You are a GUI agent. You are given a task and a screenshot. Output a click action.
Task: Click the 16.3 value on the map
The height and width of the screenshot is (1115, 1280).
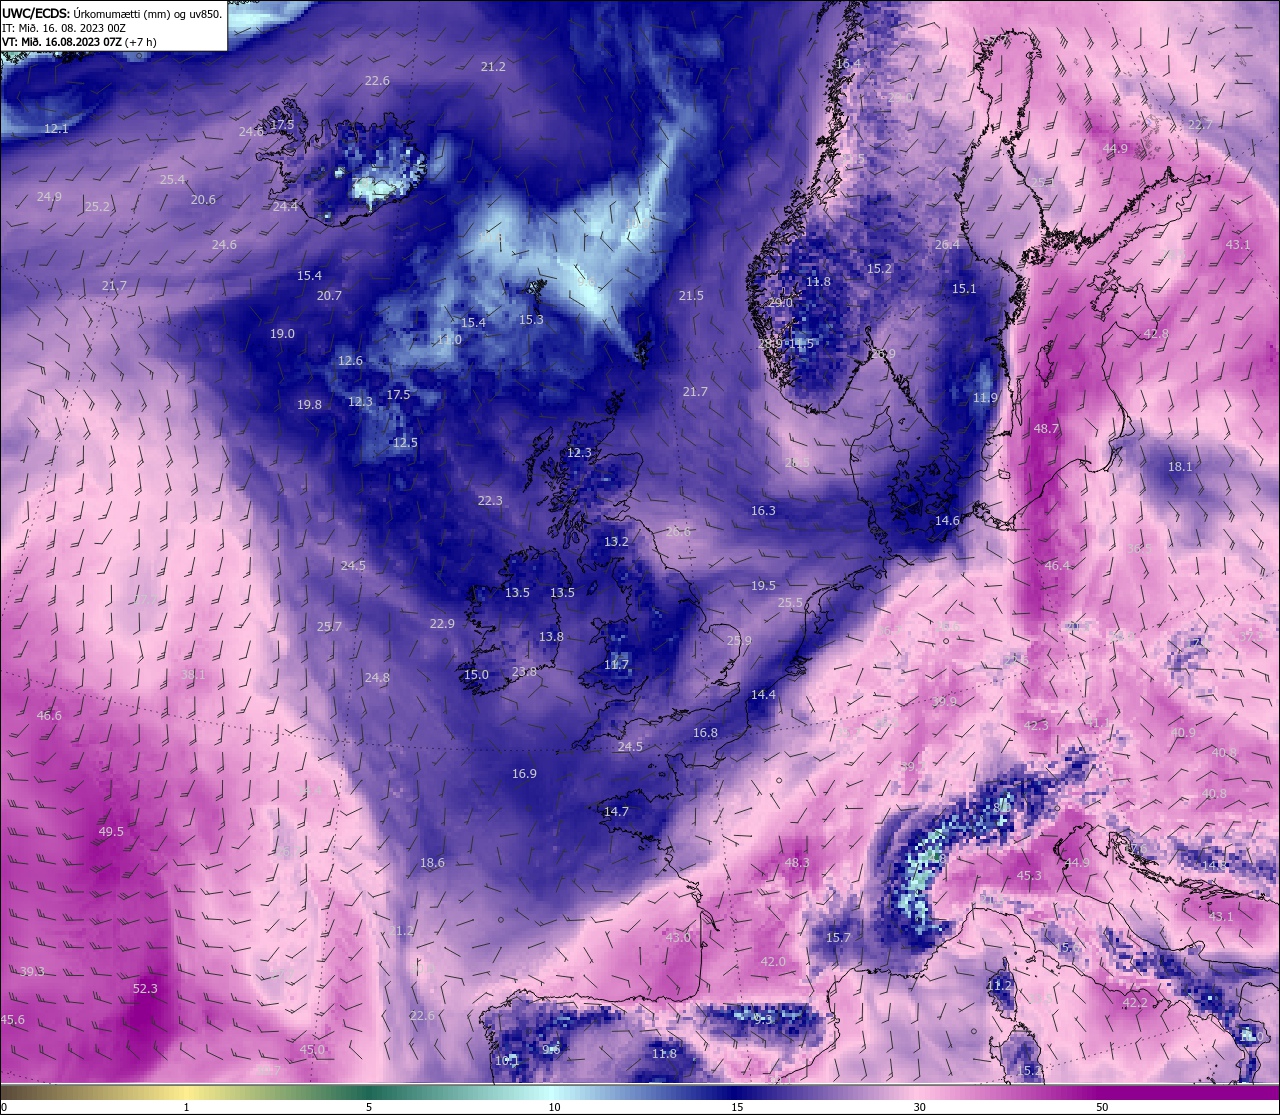click(763, 510)
